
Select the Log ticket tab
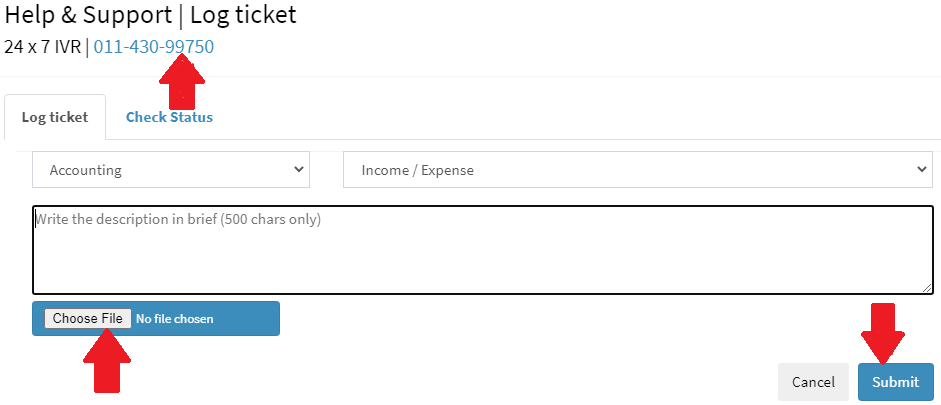pos(55,117)
